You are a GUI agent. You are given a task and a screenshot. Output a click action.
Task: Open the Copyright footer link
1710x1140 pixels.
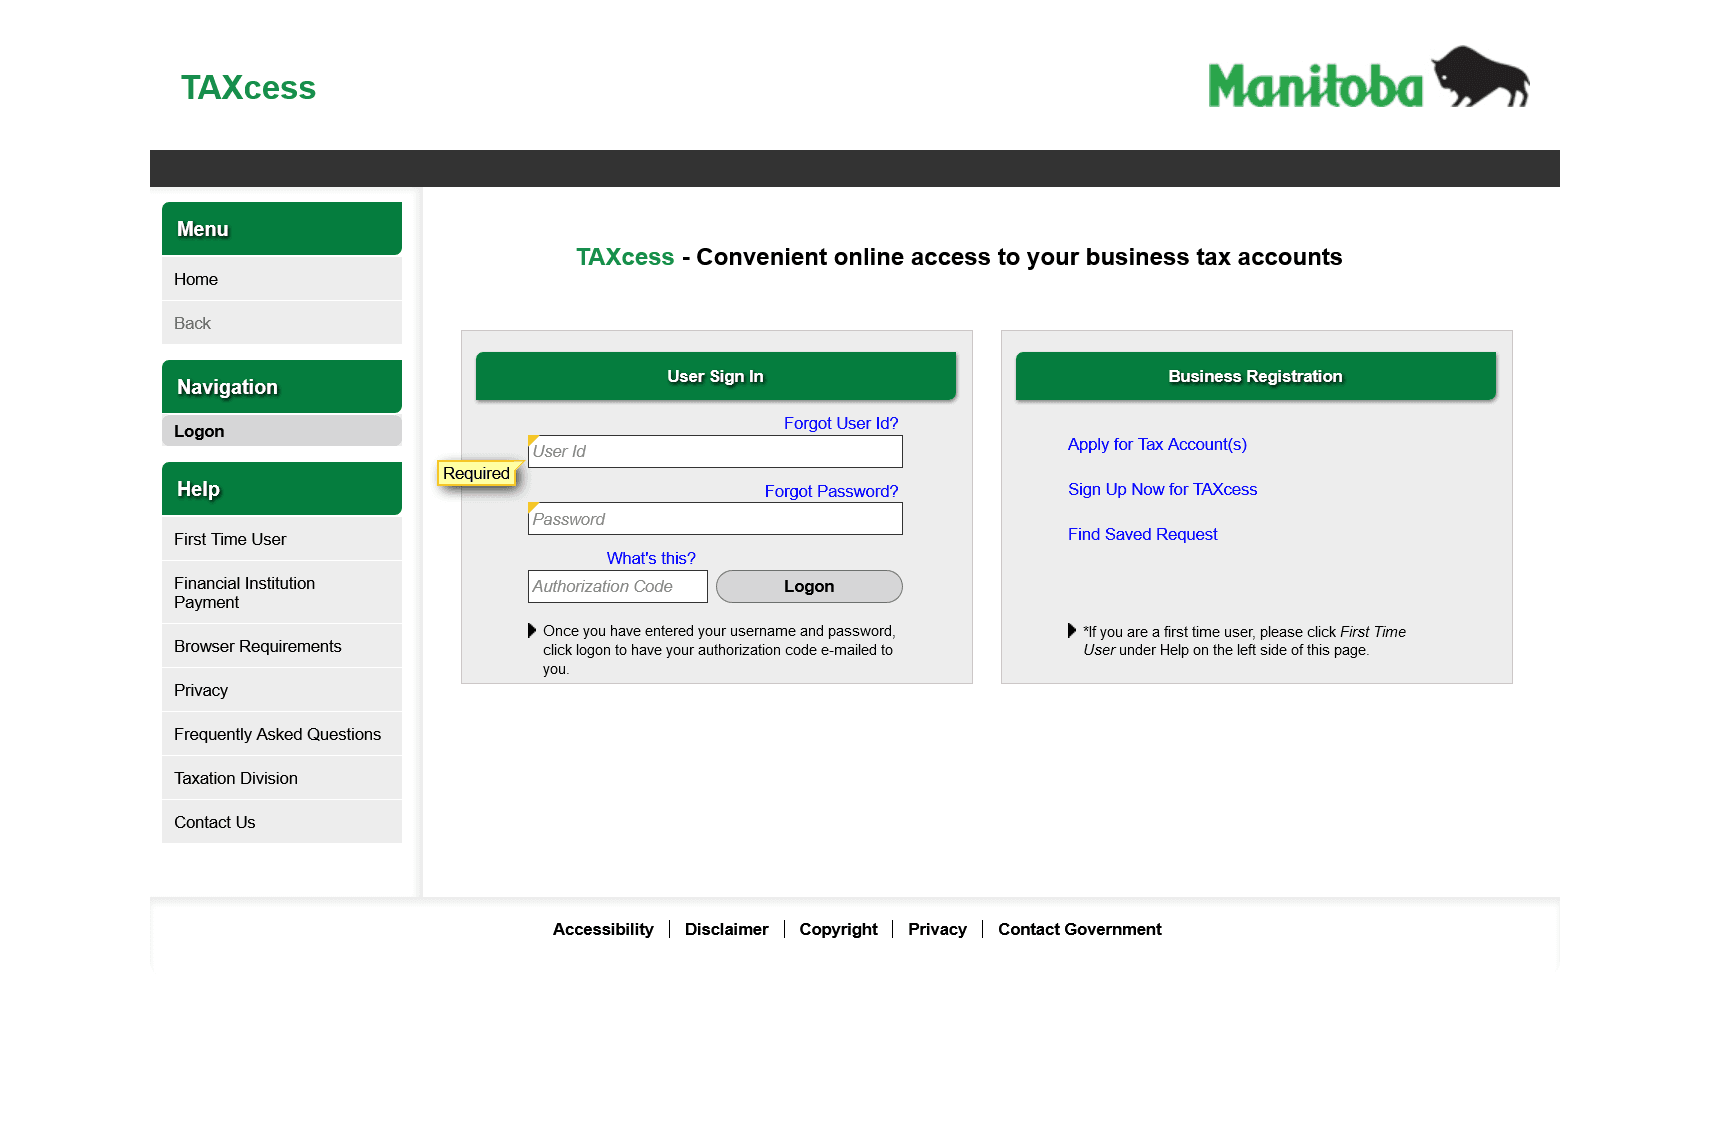[x=838, y=929]
